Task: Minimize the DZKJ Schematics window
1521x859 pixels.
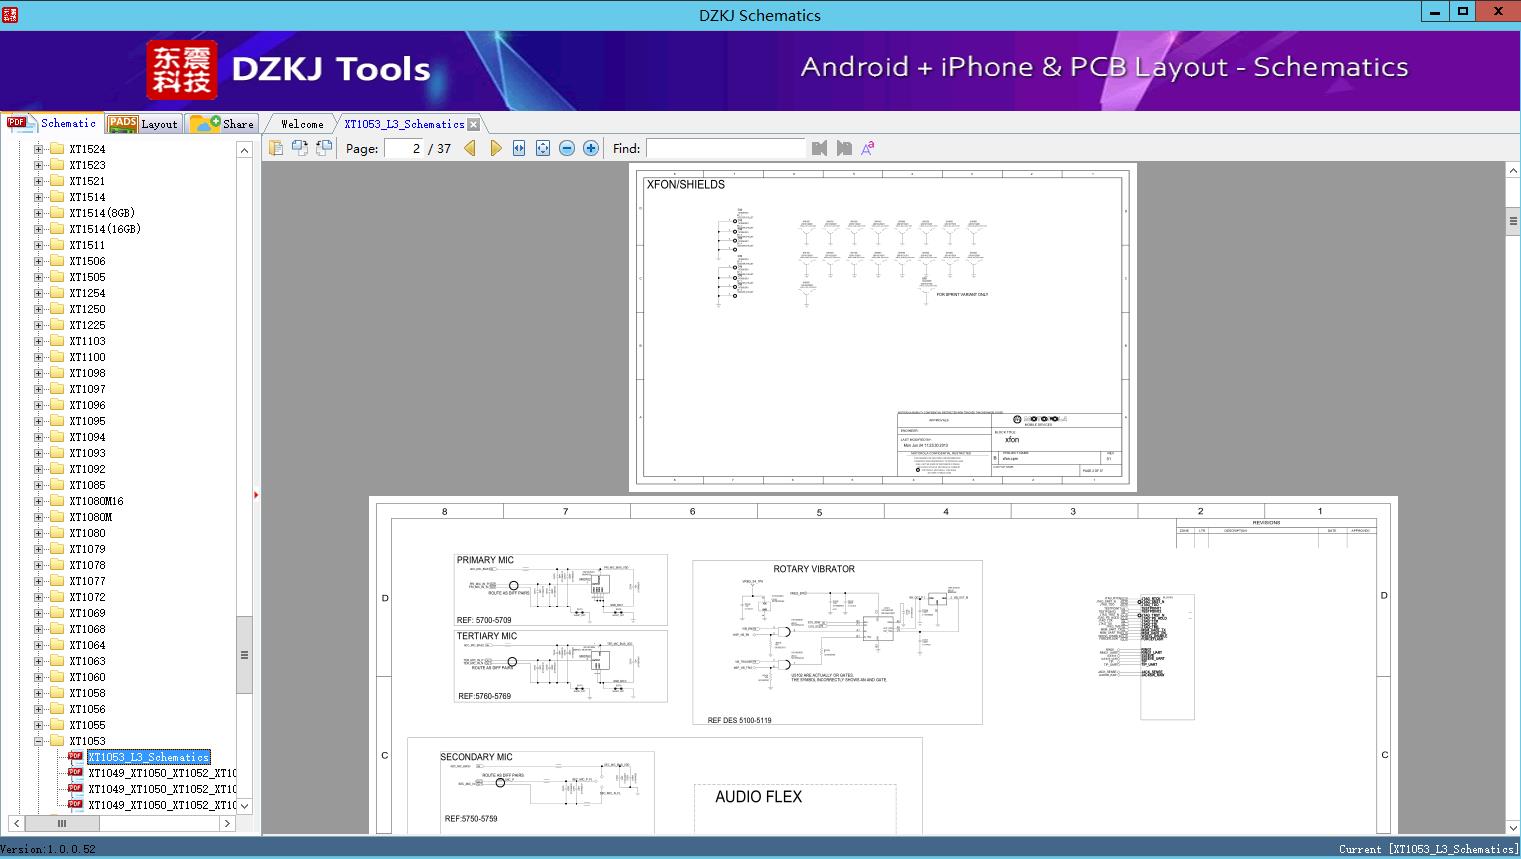Action: pyautogui.click(x=1436, y=12)
